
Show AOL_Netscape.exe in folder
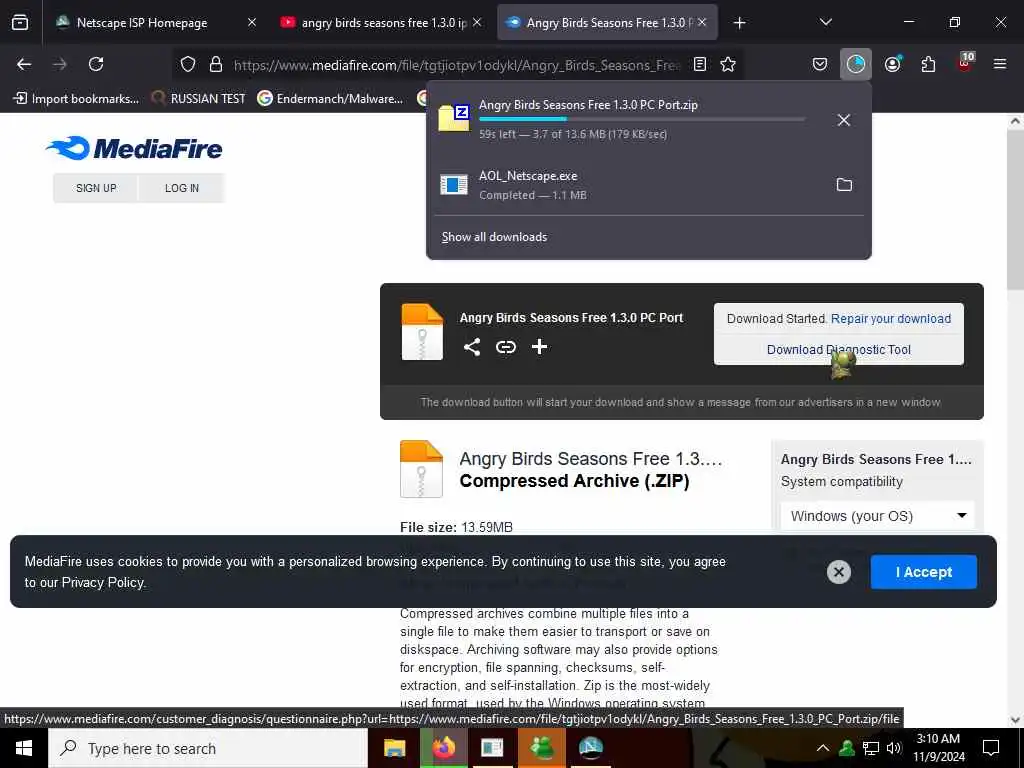(x=844, y=185)
